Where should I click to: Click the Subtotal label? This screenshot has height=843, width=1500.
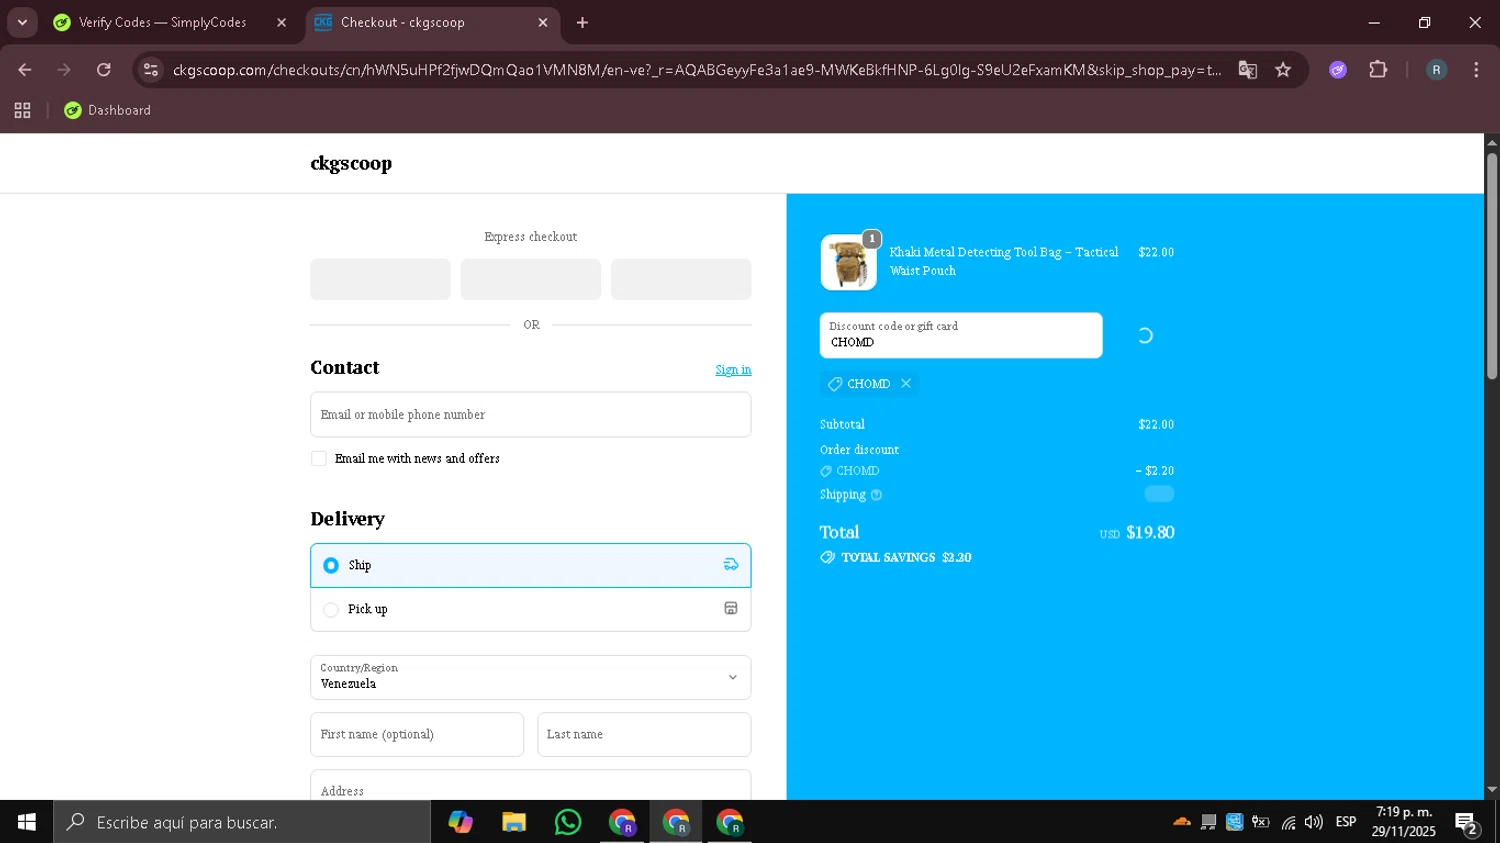[842, 425]
